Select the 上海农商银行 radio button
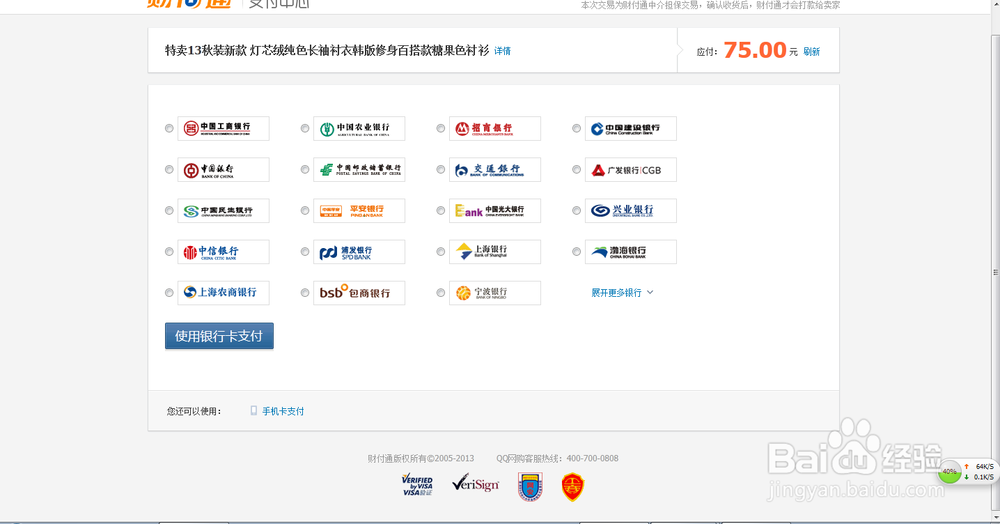1000x524 pixels. [x=169, y=293]
